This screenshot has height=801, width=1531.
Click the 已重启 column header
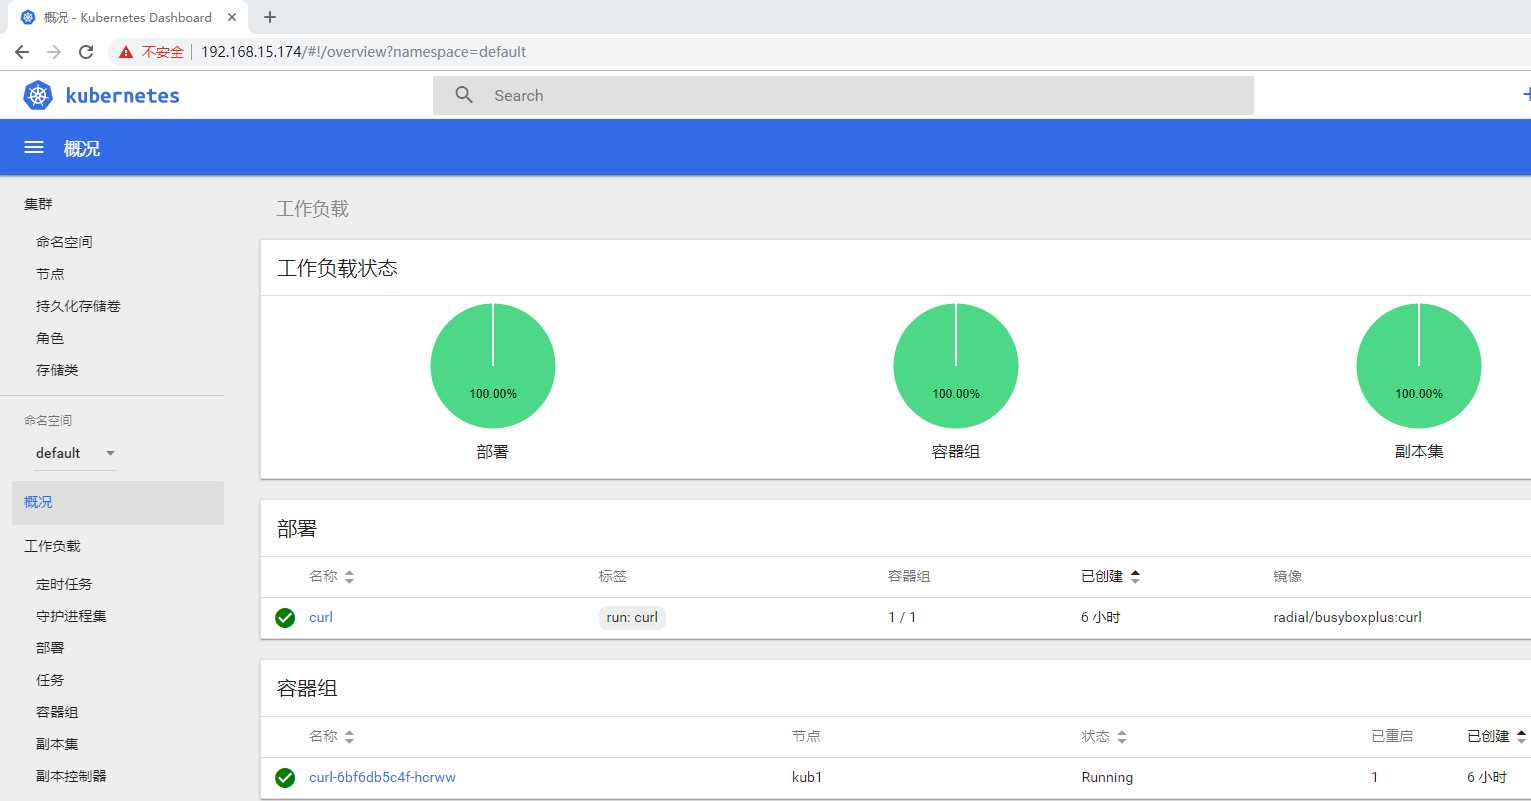[1392, 737]
